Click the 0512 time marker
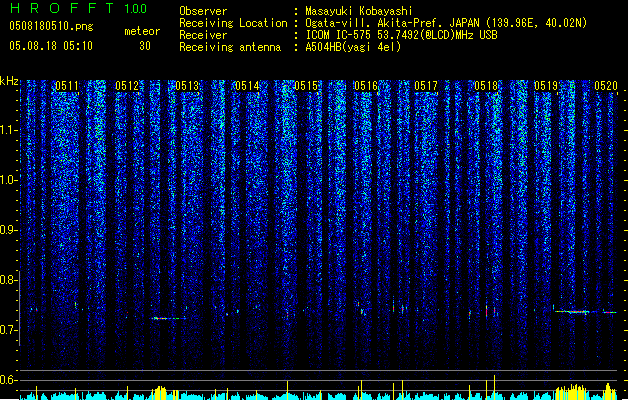This screenshot has width=629, height=400. (x=127, y=86)
